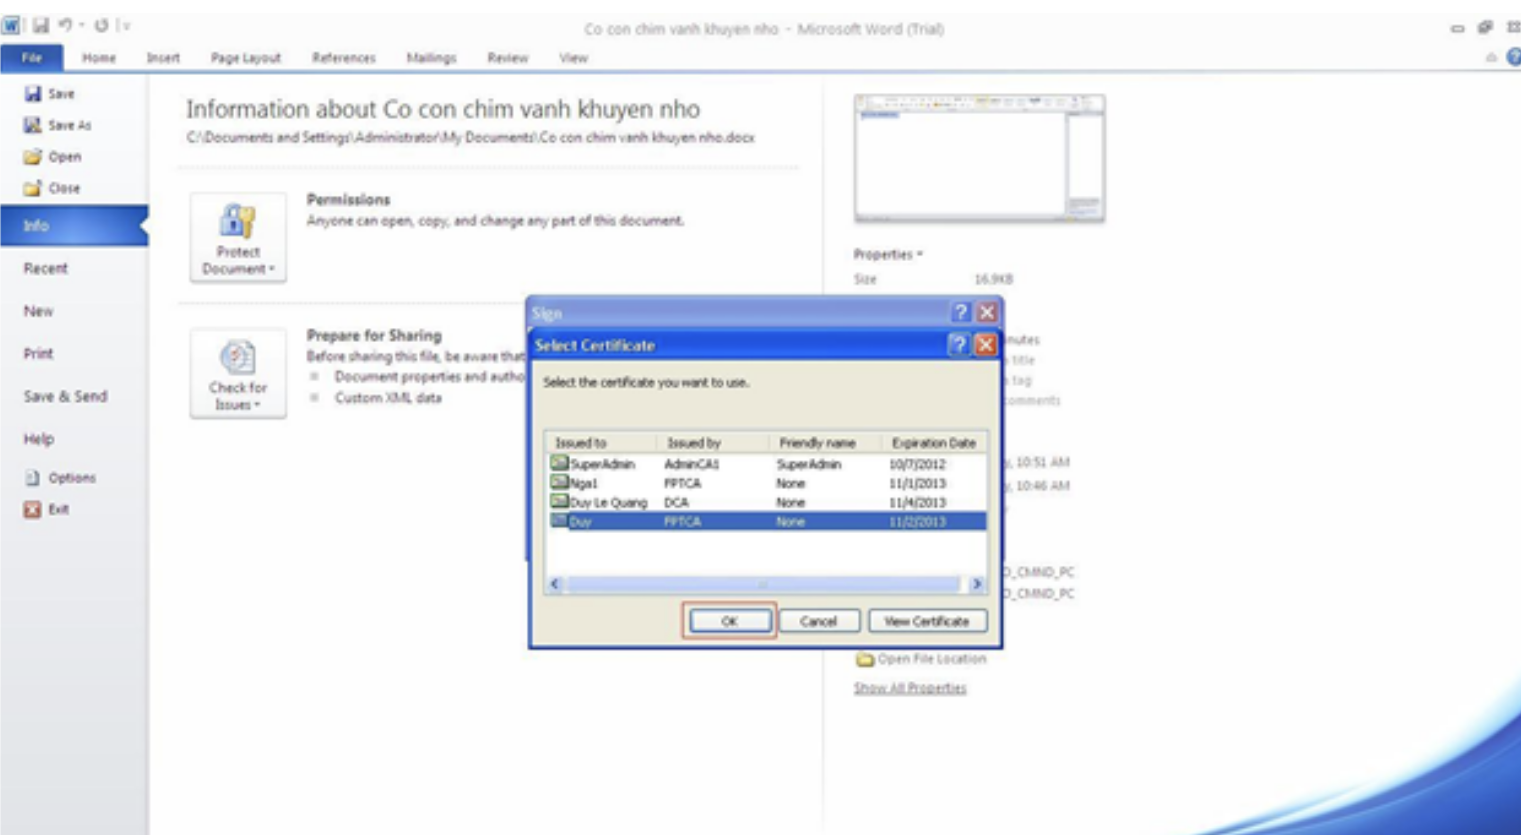Switch to the Insert ribbon tab

pyautogui.click(x=163, y=58)
